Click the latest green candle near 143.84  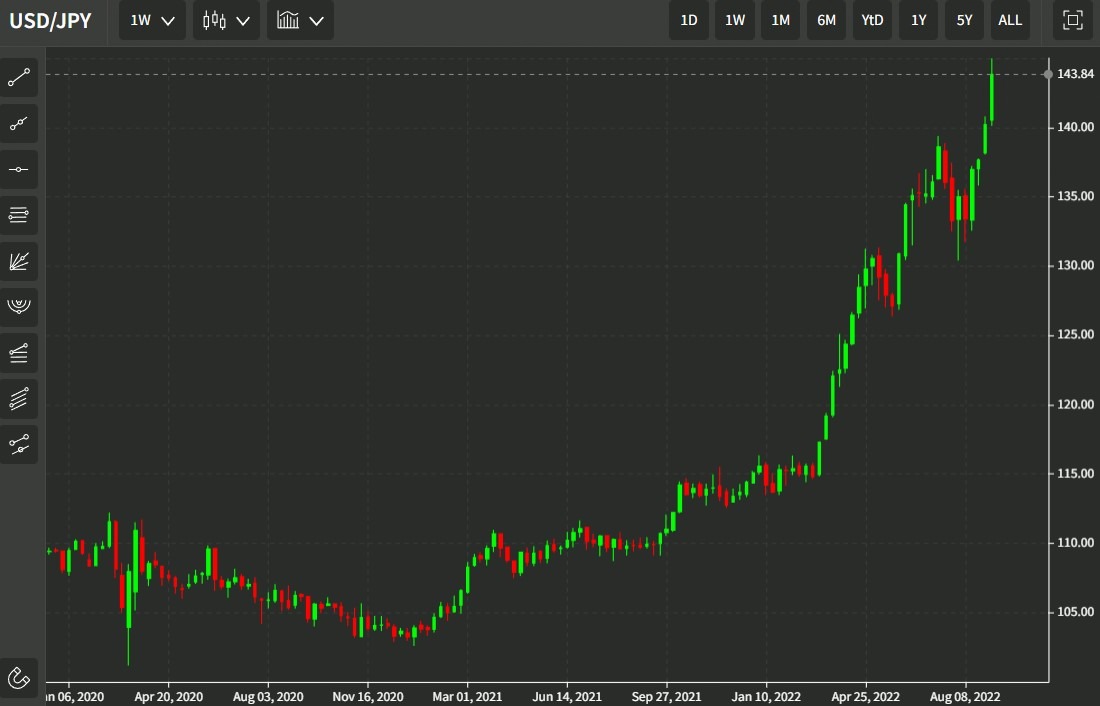[991, 95]
